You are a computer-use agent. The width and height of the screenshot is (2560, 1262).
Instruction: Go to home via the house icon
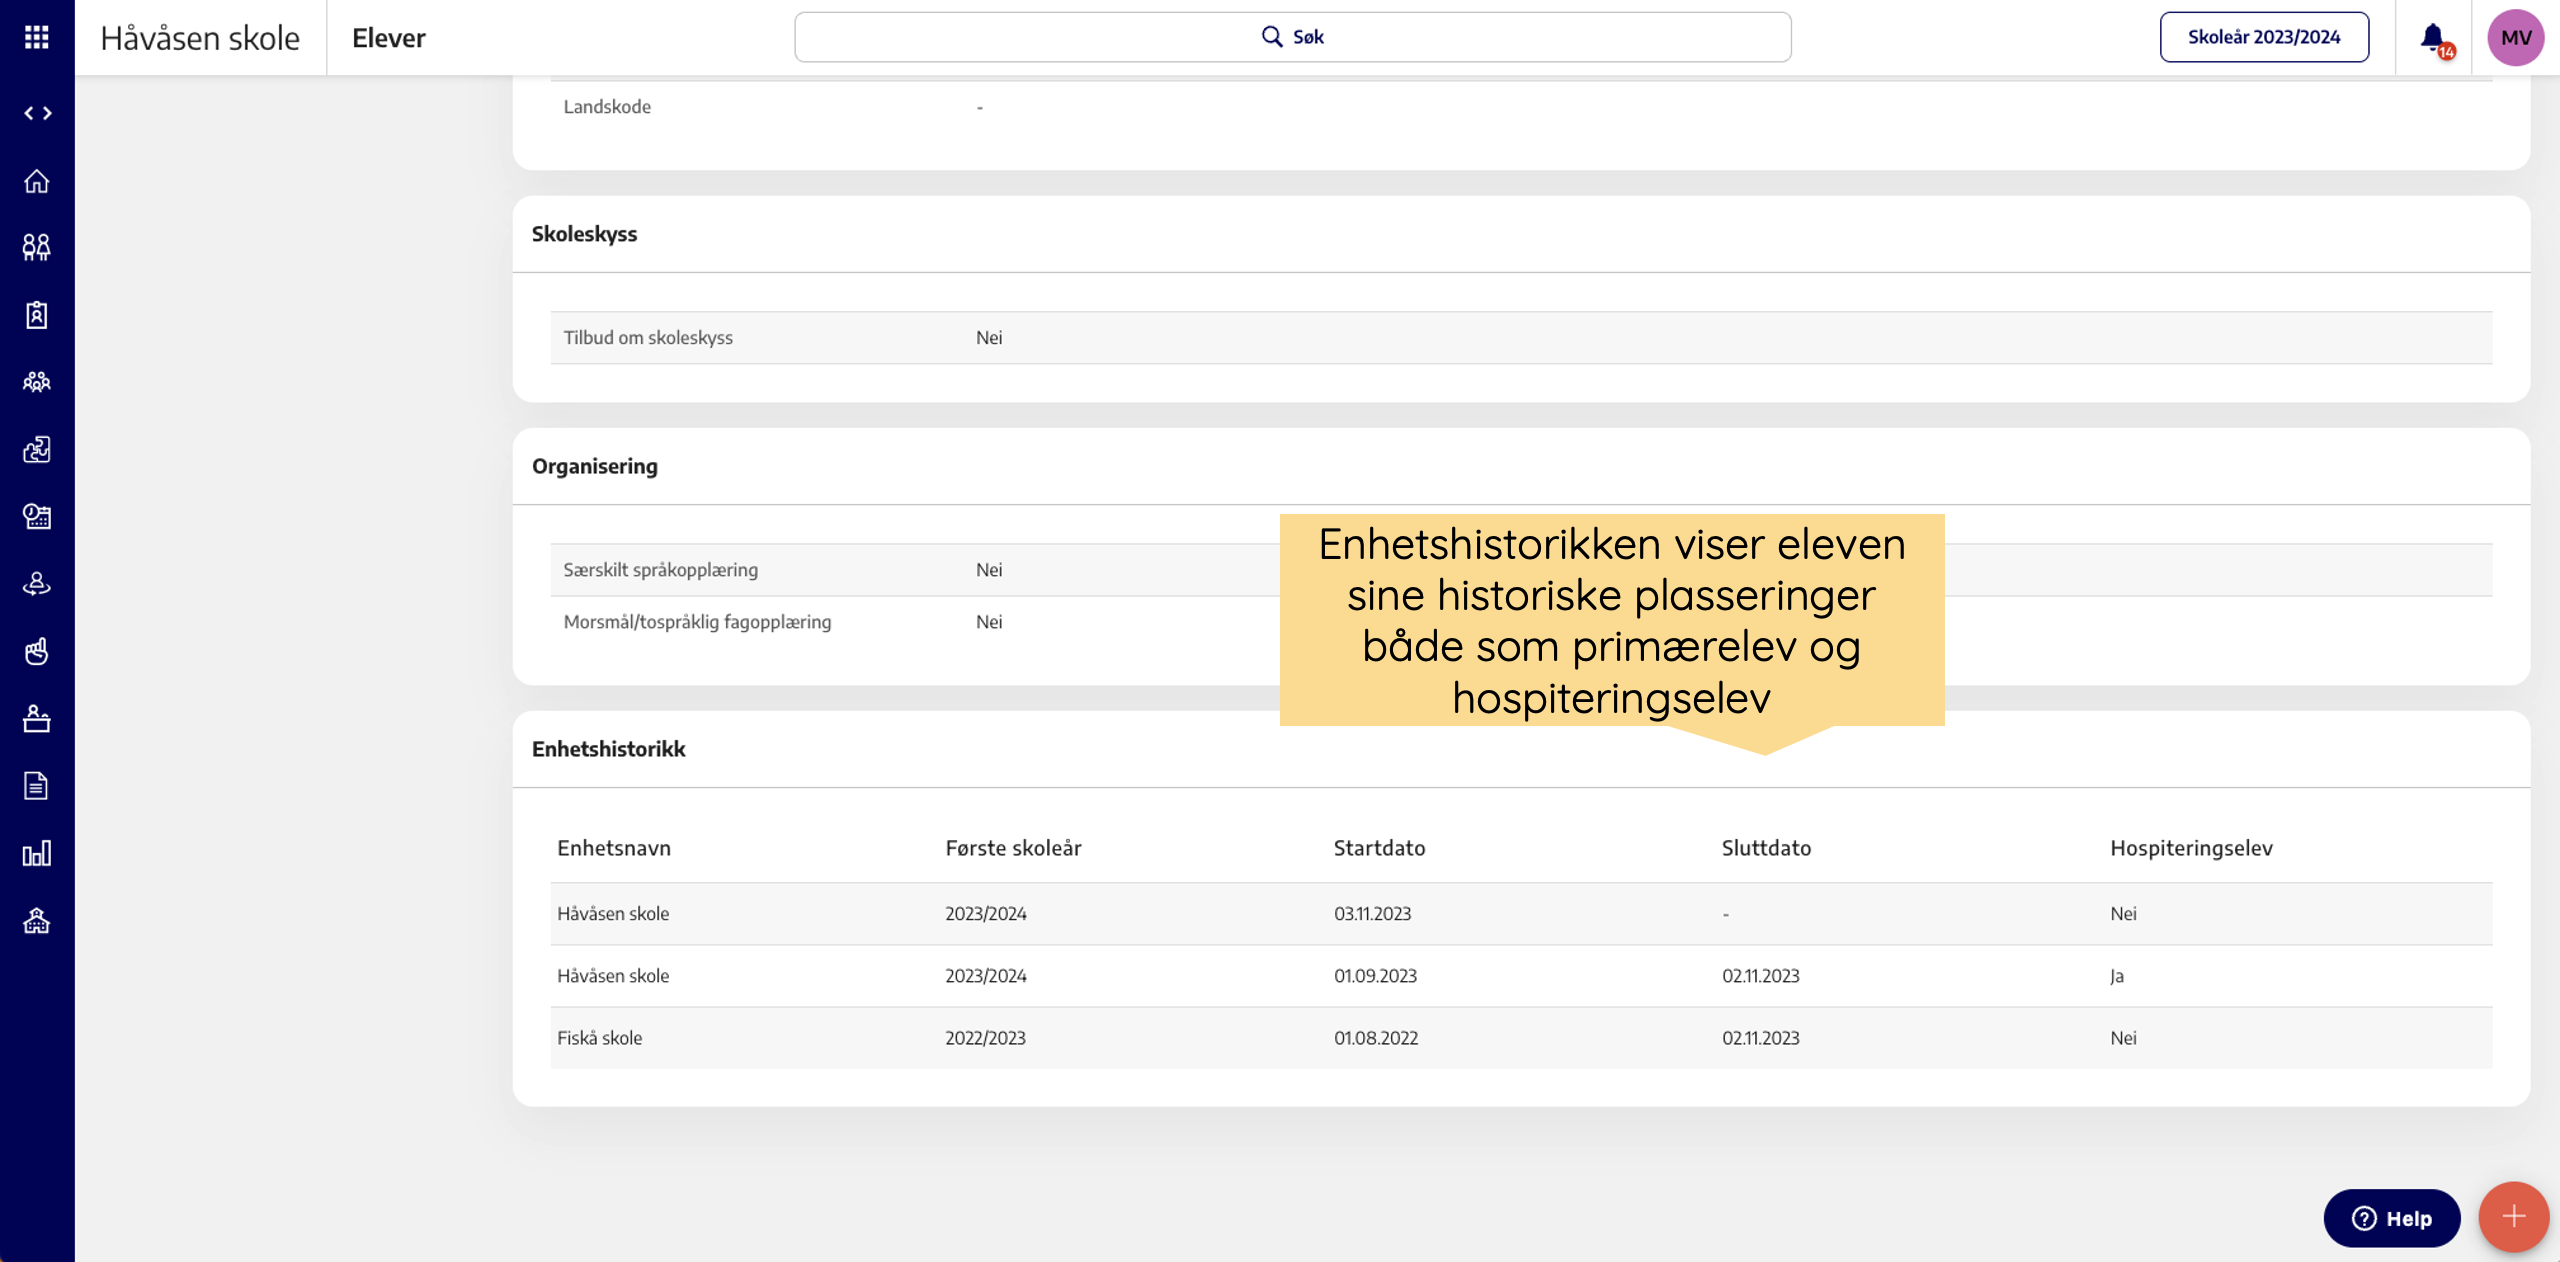pos(37,181)
